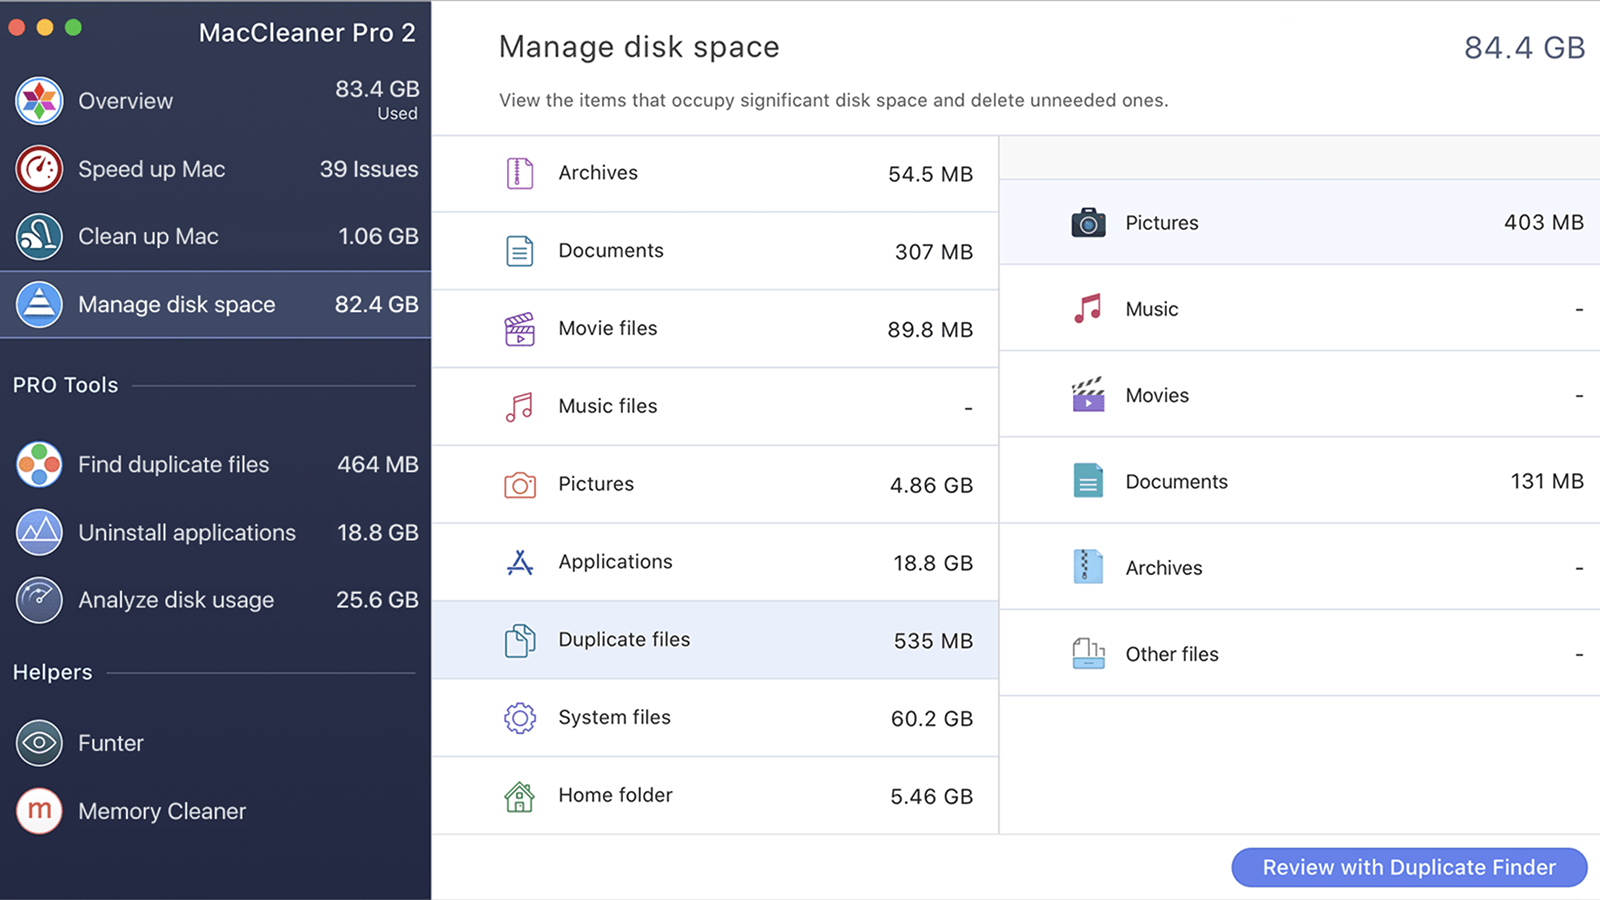Viewport: 1600px width, 900px height.
Task: Open the Overview section
Action: click(215, 101)
